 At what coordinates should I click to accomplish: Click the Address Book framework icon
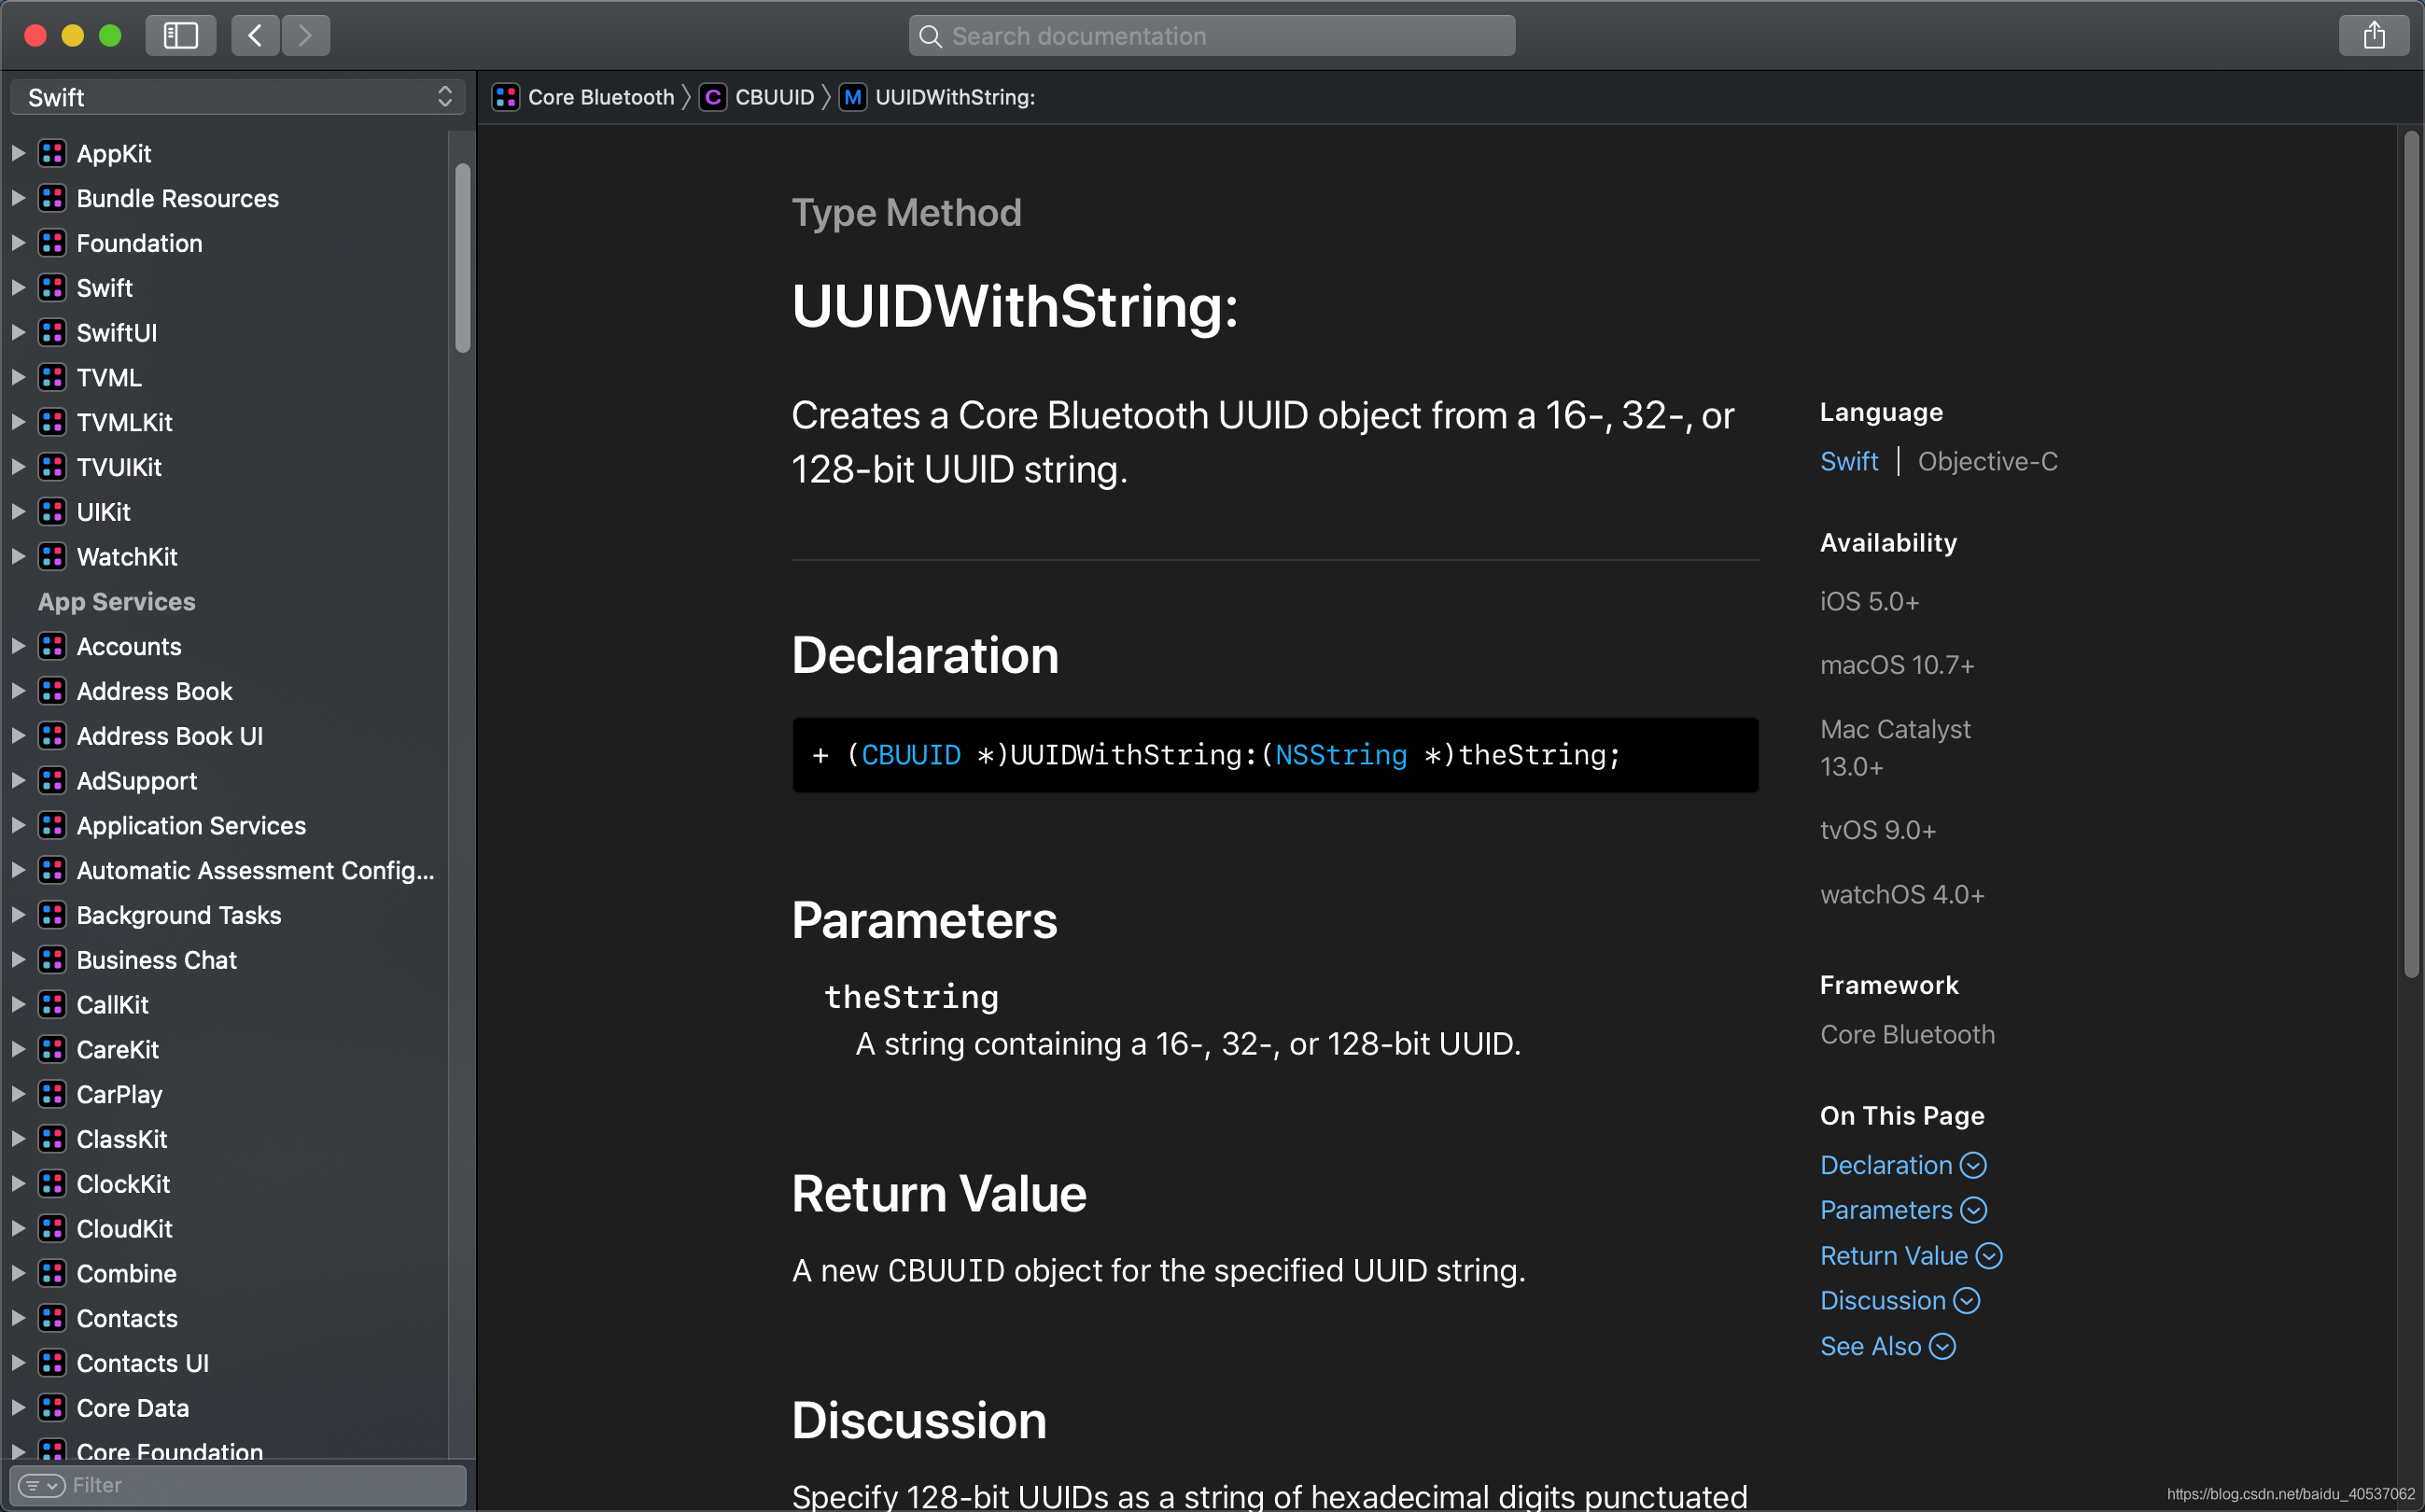[x=52, y=691]
